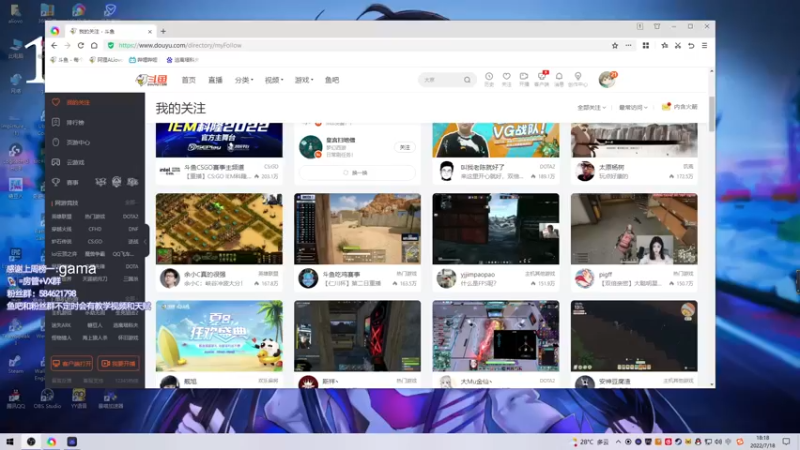Expand the 视频 dropdown in navigation
The width and height of the screenshot is (800, 450).
tap(274, 80)
